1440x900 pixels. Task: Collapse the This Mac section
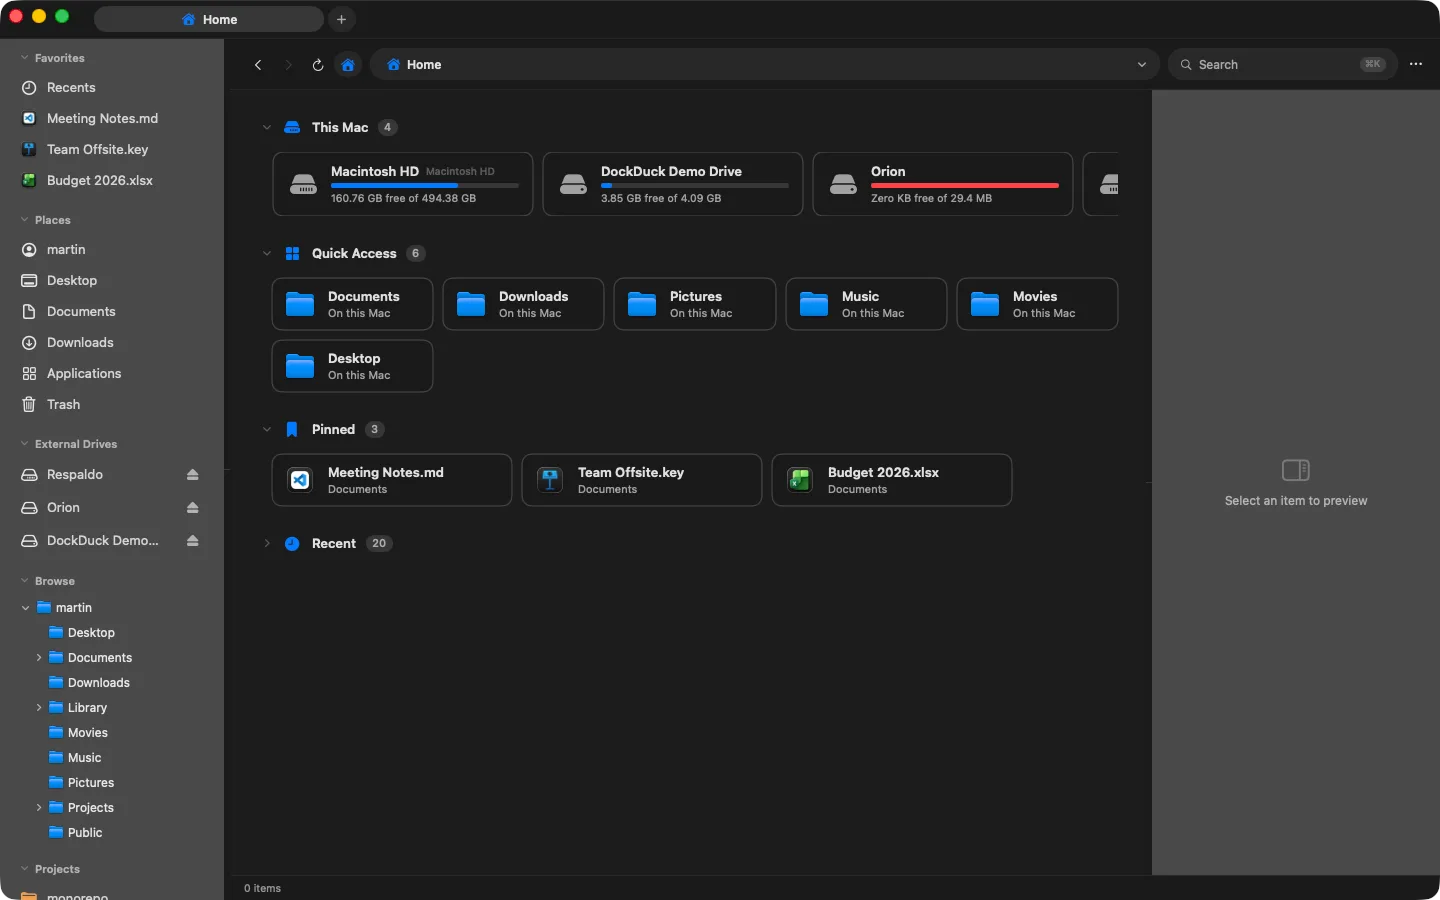[x=267, y=128]
